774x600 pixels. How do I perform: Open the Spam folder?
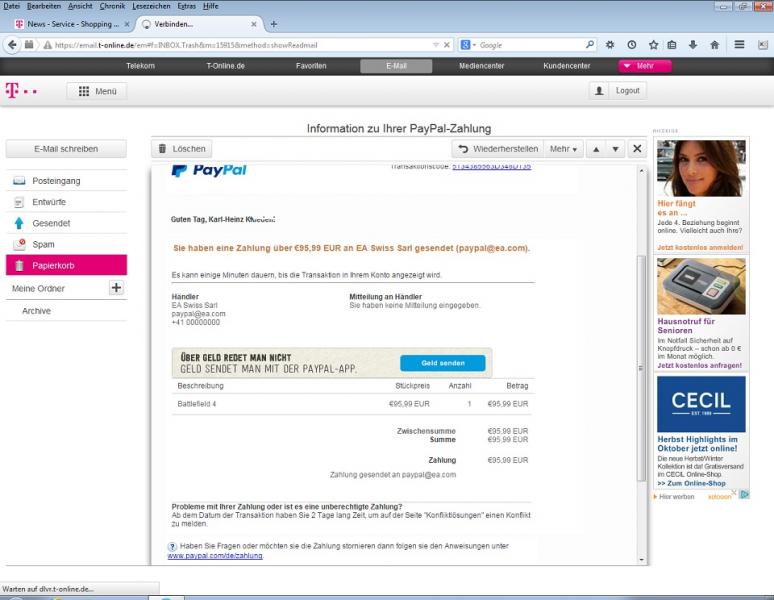click(x=43, y=244)
